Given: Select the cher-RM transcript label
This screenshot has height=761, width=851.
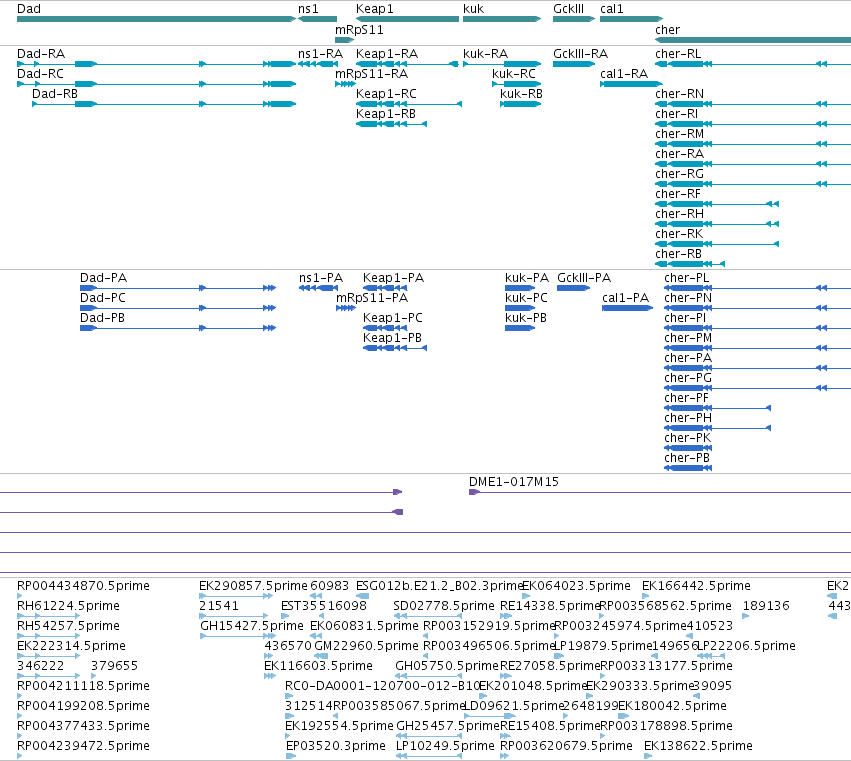Looking at the screenshot, I should tap(679, 134).
